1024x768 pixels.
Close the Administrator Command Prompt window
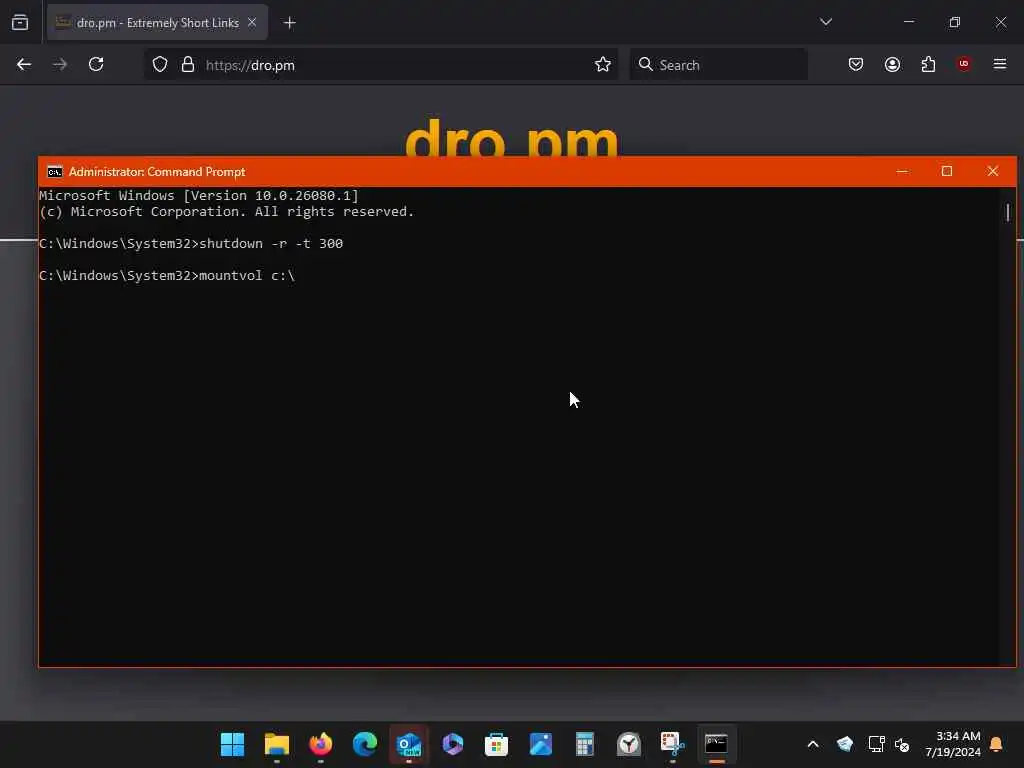click(993, 172)
